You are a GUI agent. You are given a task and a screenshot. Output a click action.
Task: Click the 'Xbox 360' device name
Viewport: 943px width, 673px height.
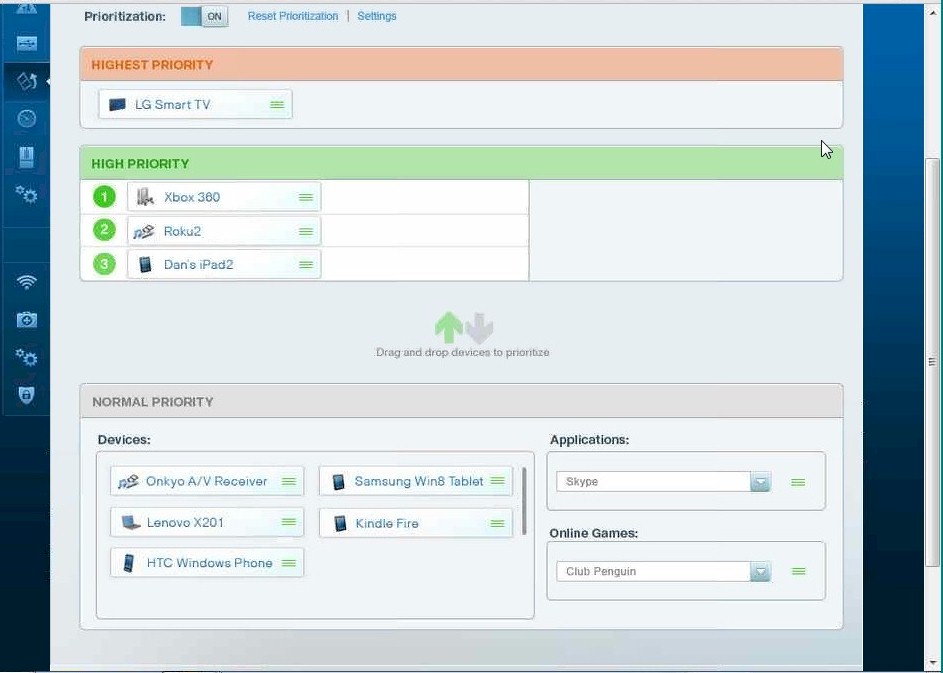click(192, 197)
